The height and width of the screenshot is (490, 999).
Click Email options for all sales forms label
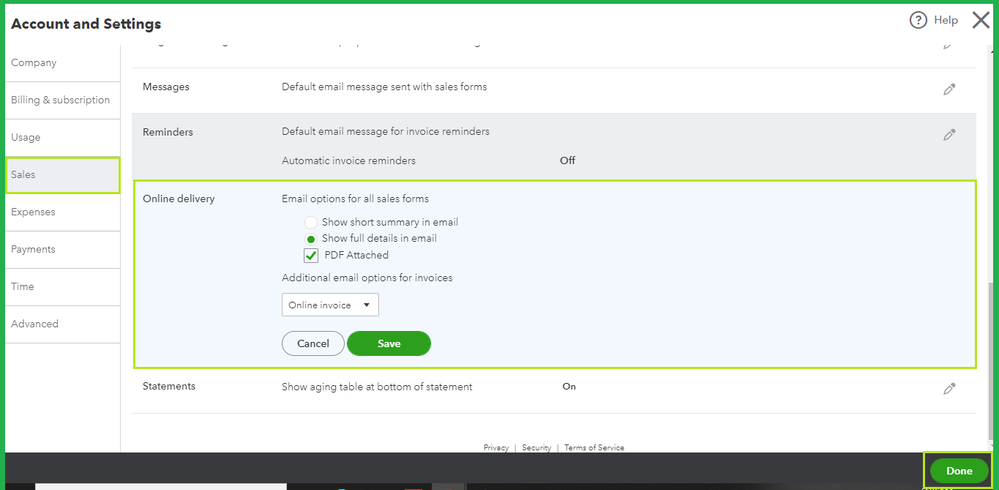pos(355,199)
